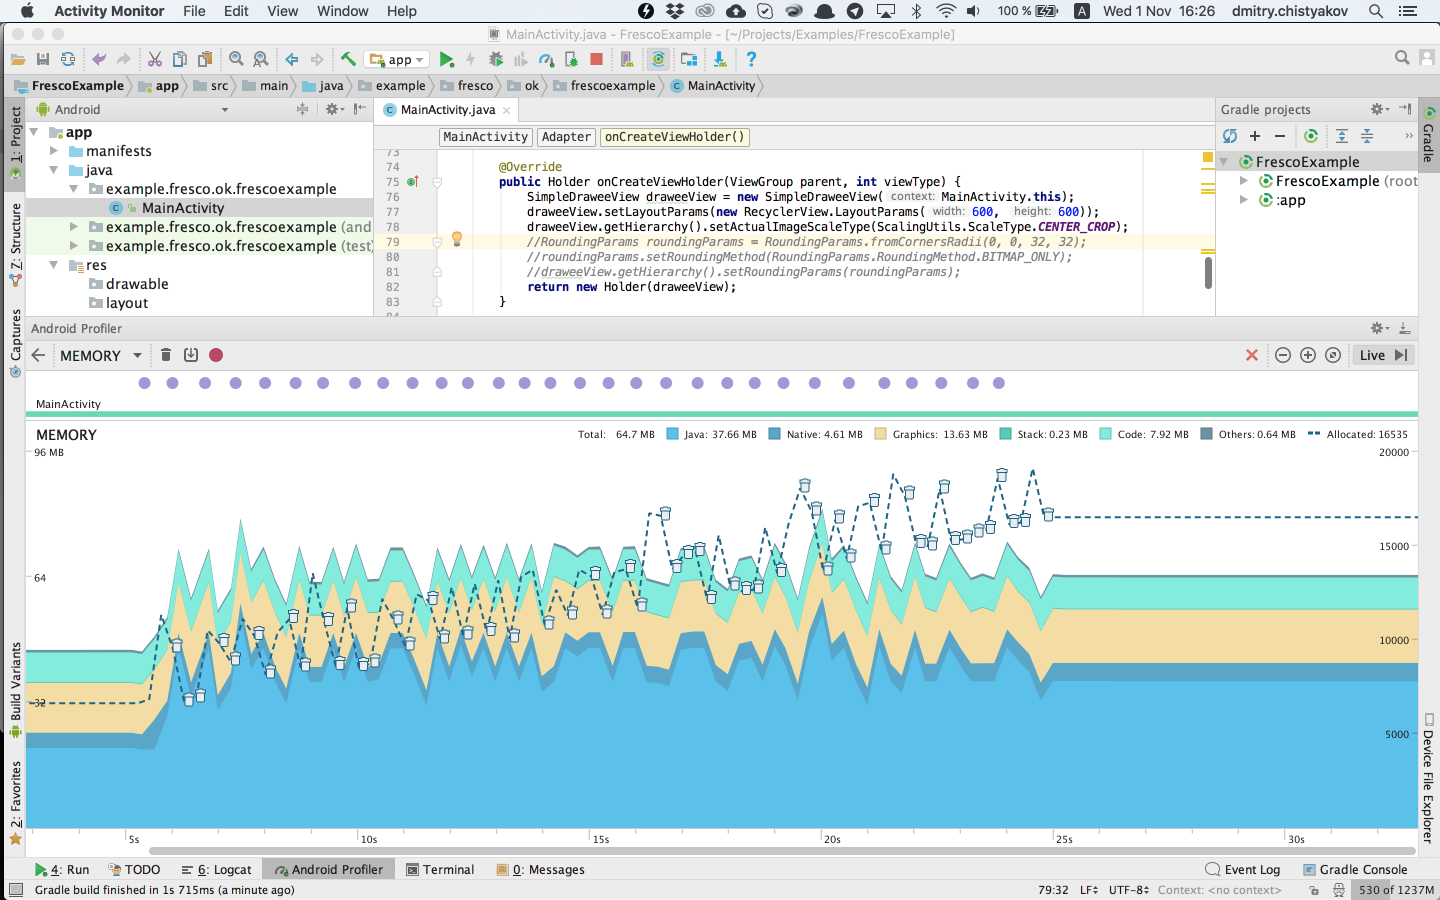
Task: Click the Cut scissors icon
Action: click(x=155, y=60)
